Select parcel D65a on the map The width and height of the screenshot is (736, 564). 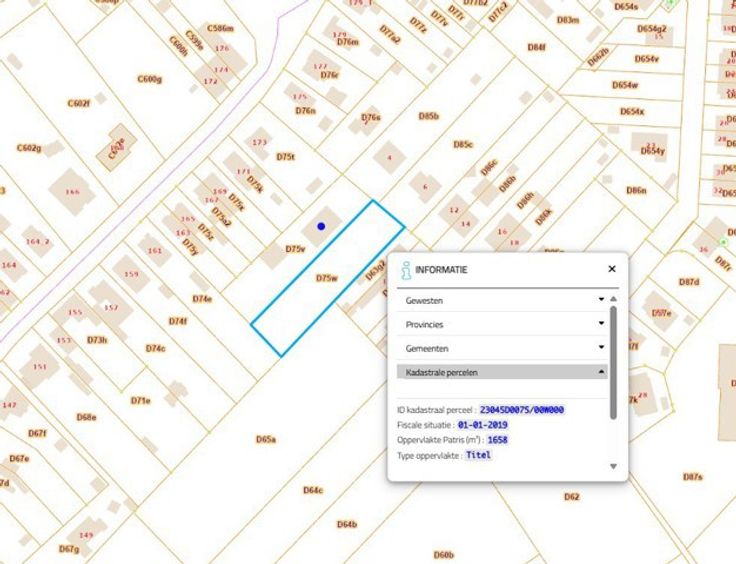pyautogui.click(x=265, y=439)
